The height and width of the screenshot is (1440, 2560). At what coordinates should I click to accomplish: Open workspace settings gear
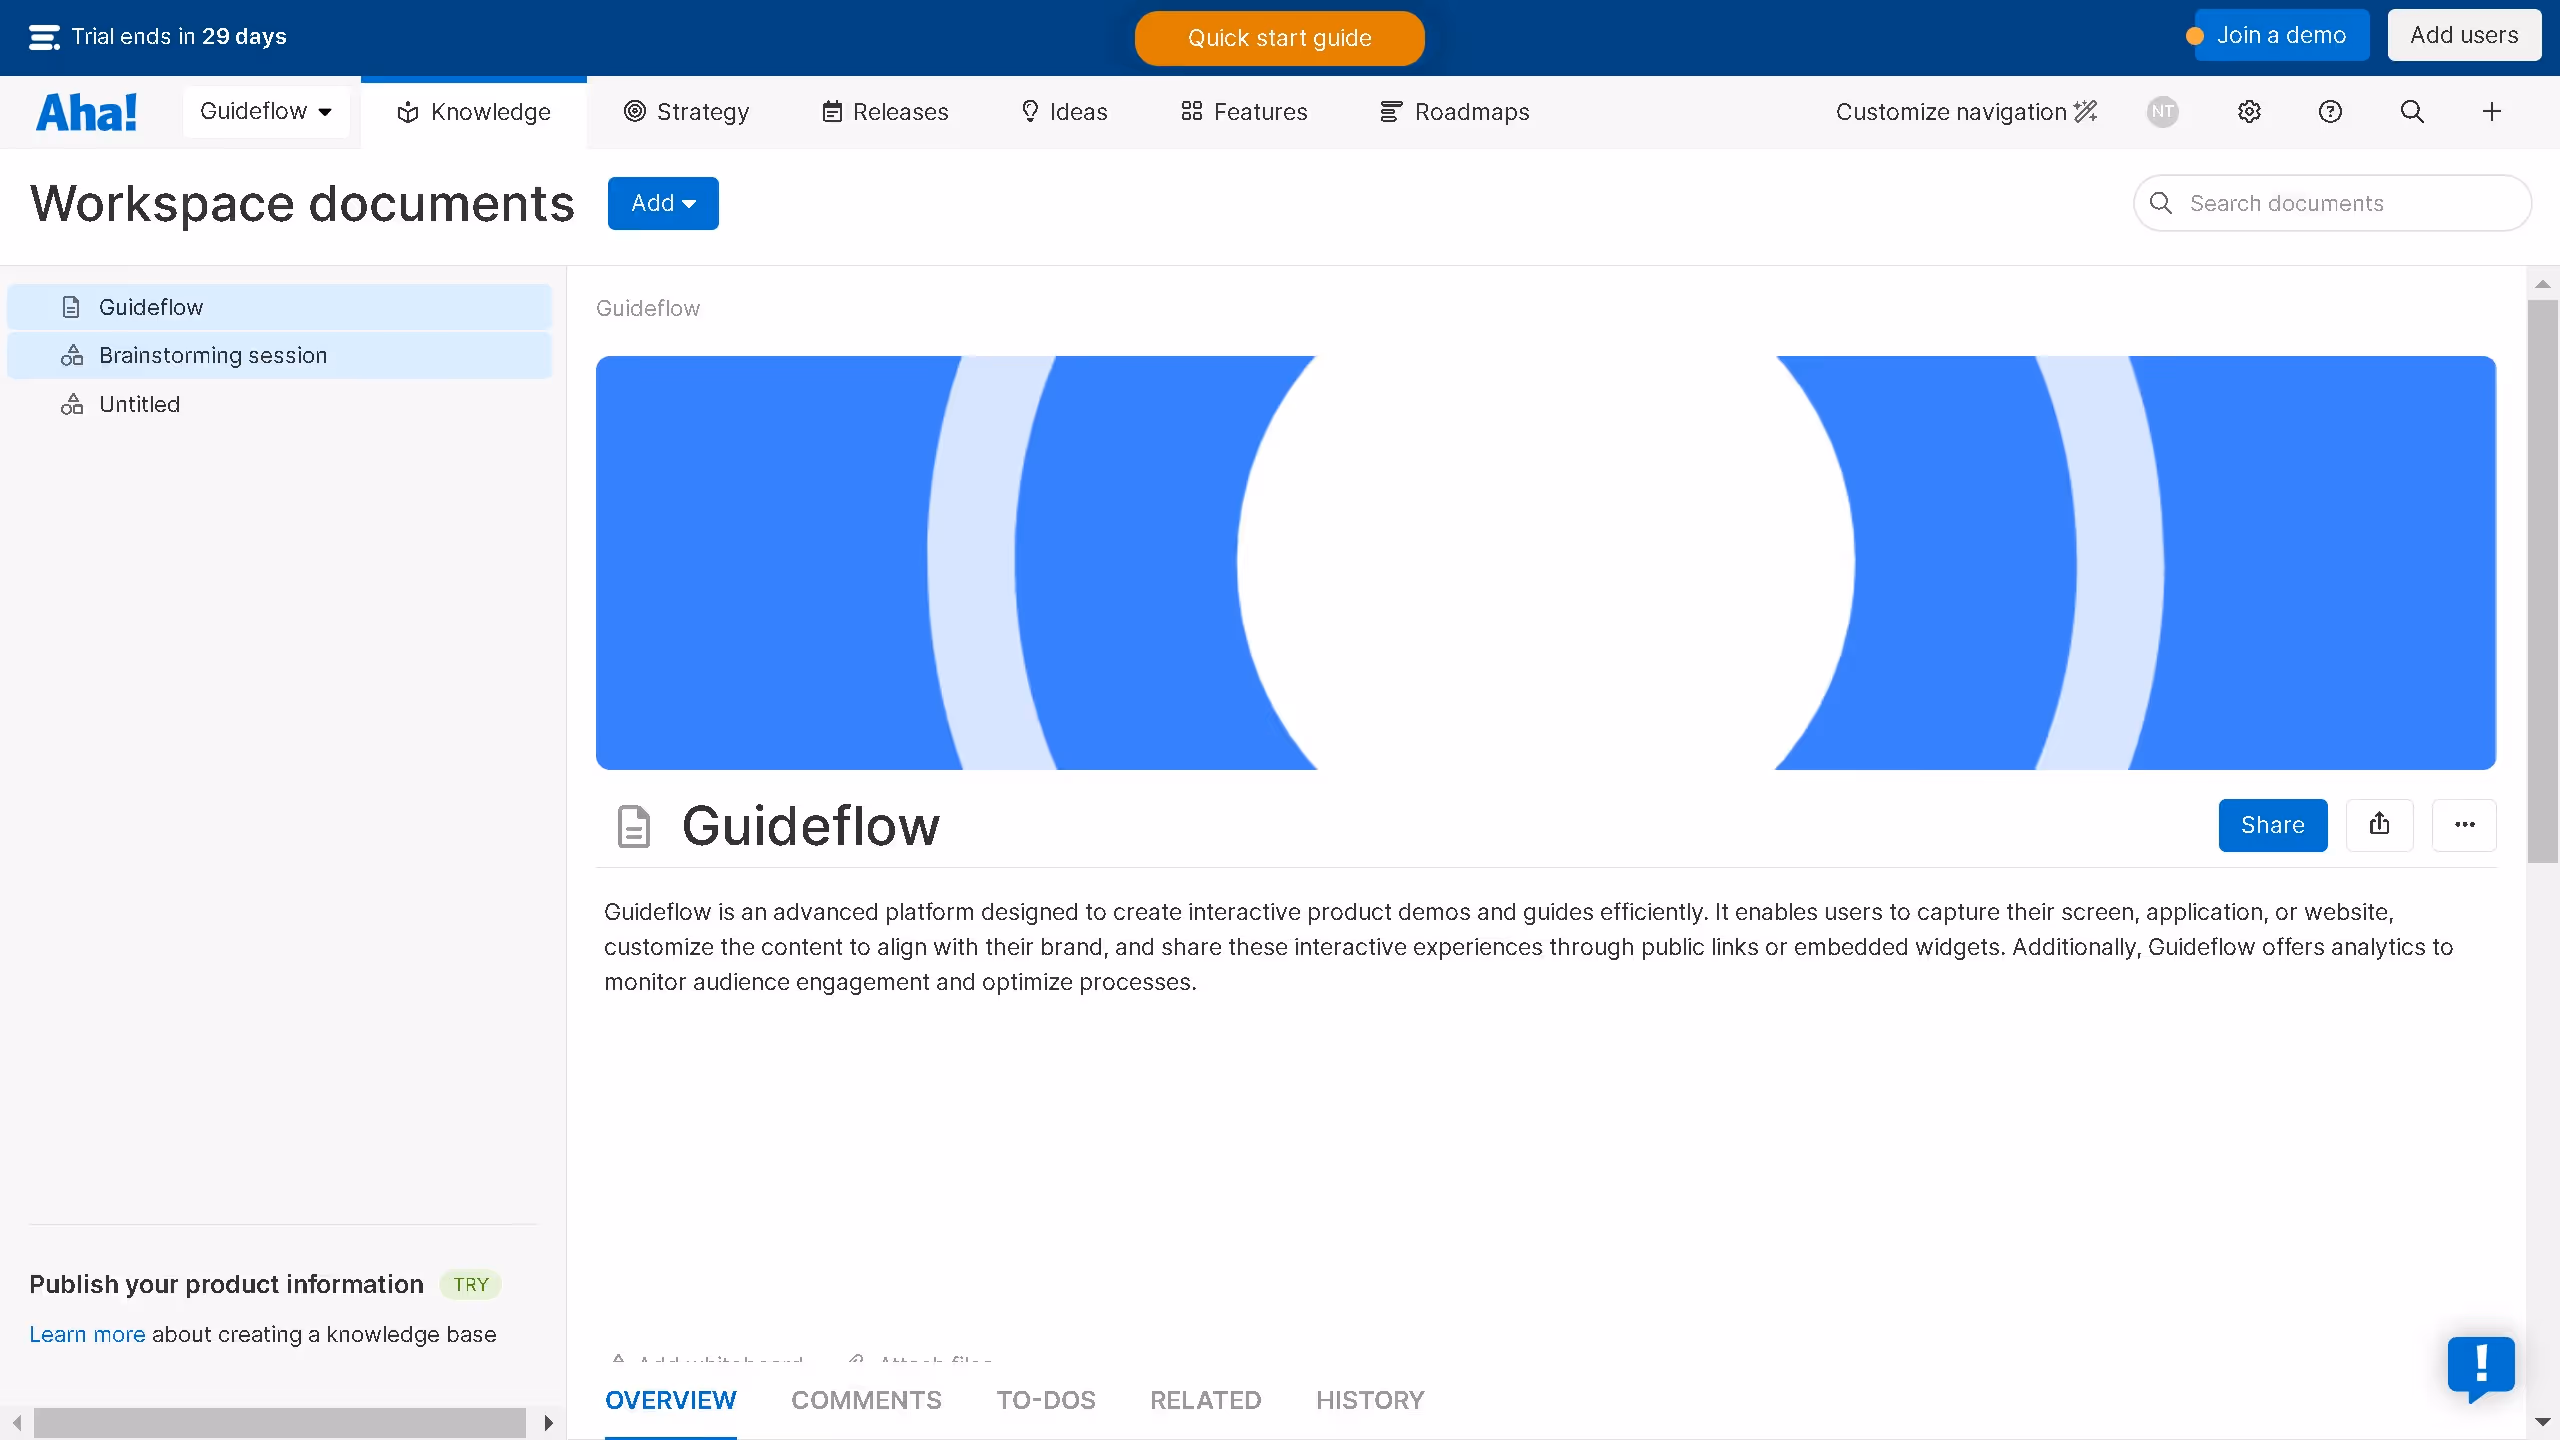point(2249,111)
